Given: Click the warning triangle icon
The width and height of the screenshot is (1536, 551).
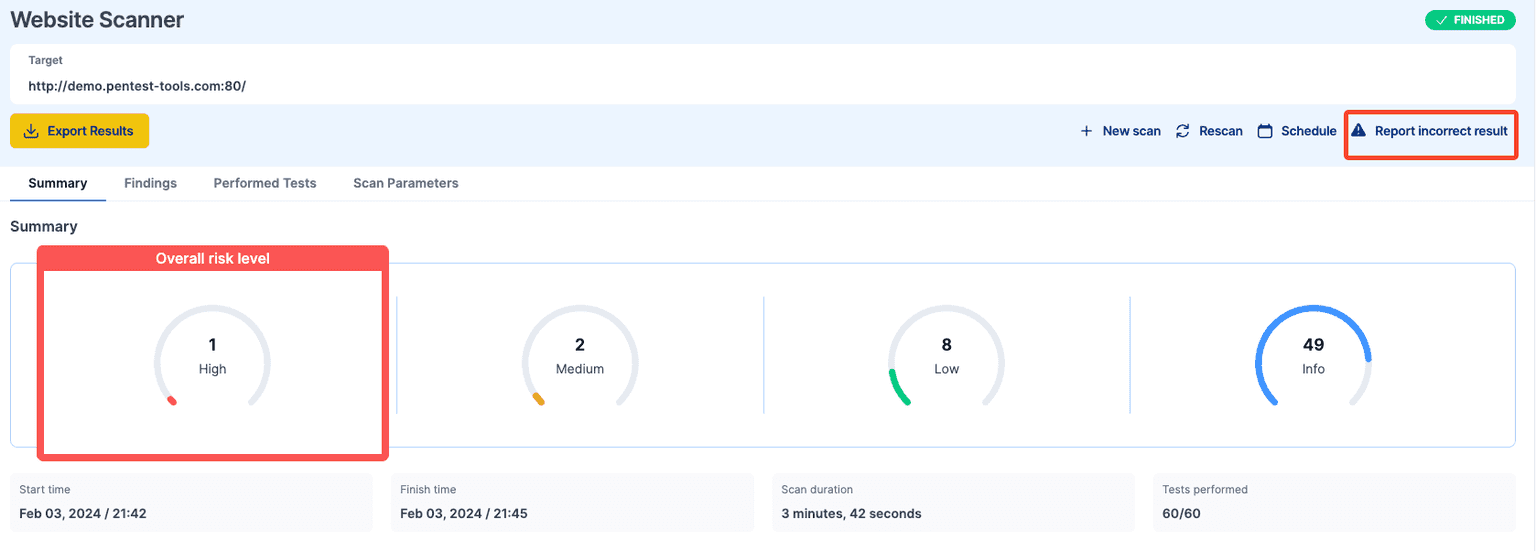Looking at the screenshot, I should [x=1358, y=131].
